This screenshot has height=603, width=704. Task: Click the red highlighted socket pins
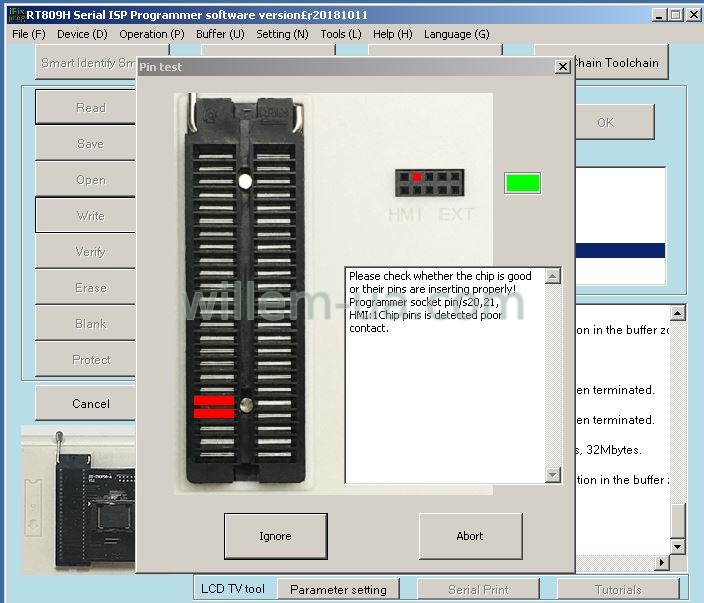[214, 407]
